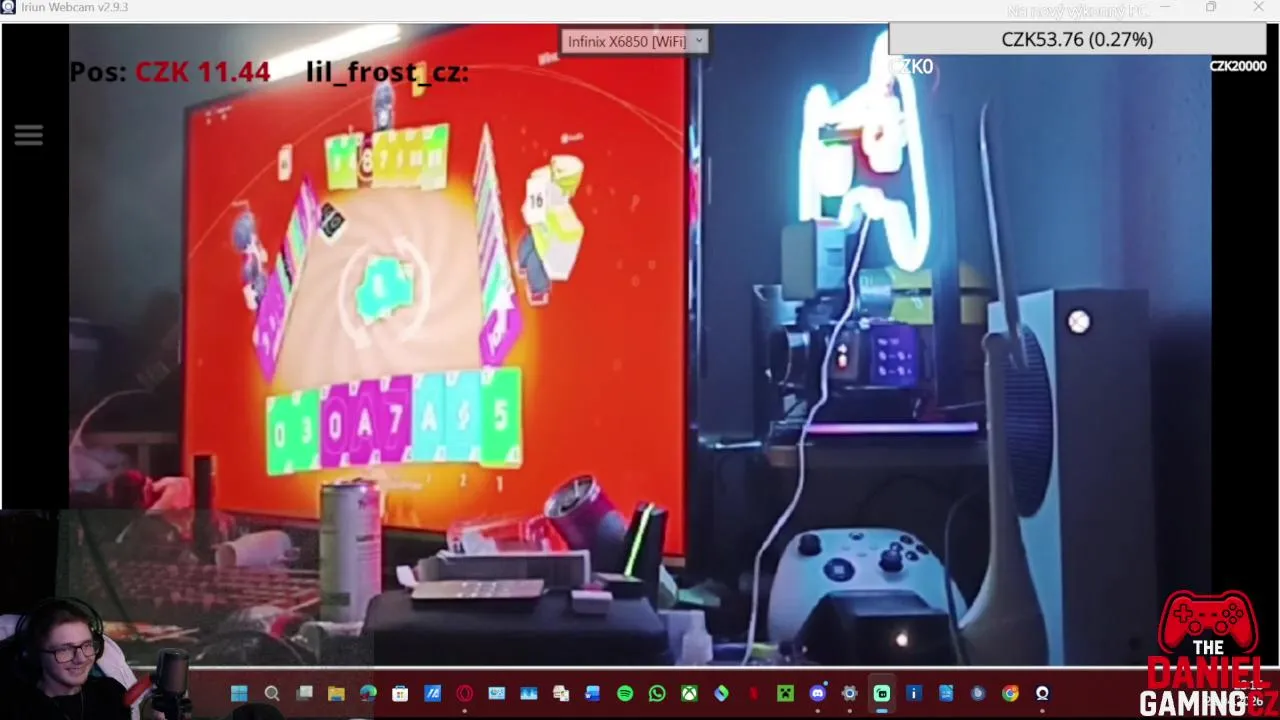Viewport: 1280px width, 720px height.
Task: Click the CZK53.76 (0.27%) donation progress bar
Action: (x=1077, y=39)
